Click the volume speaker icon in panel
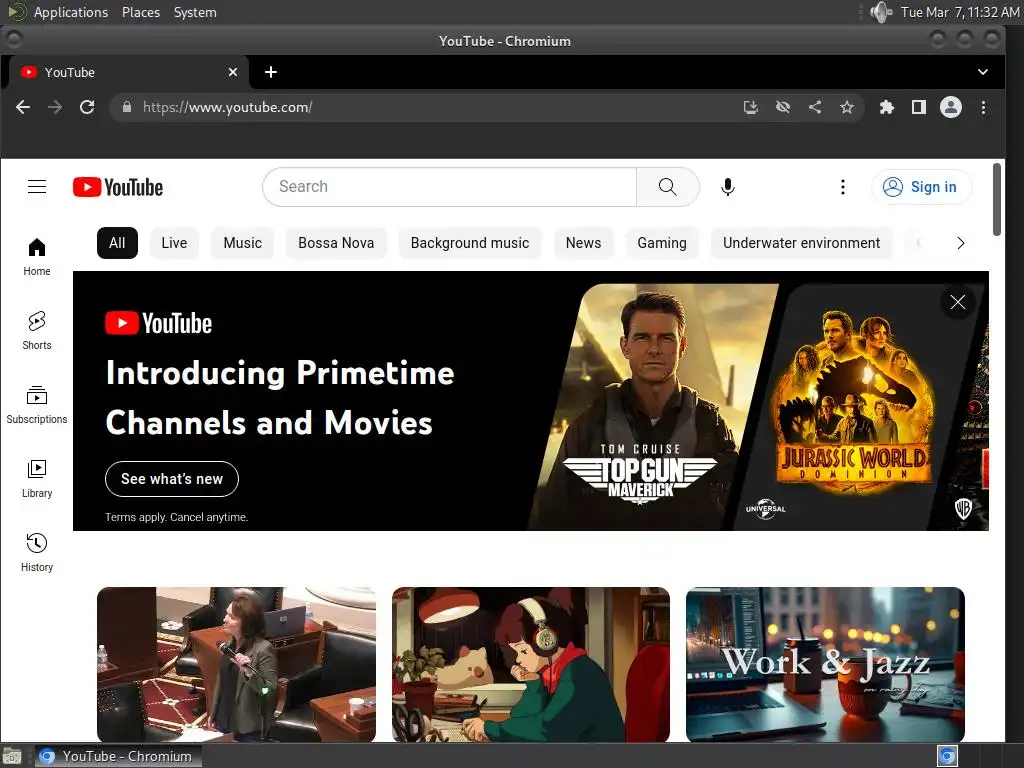This screenshot has width=1024, height=768. click(882, 12)
